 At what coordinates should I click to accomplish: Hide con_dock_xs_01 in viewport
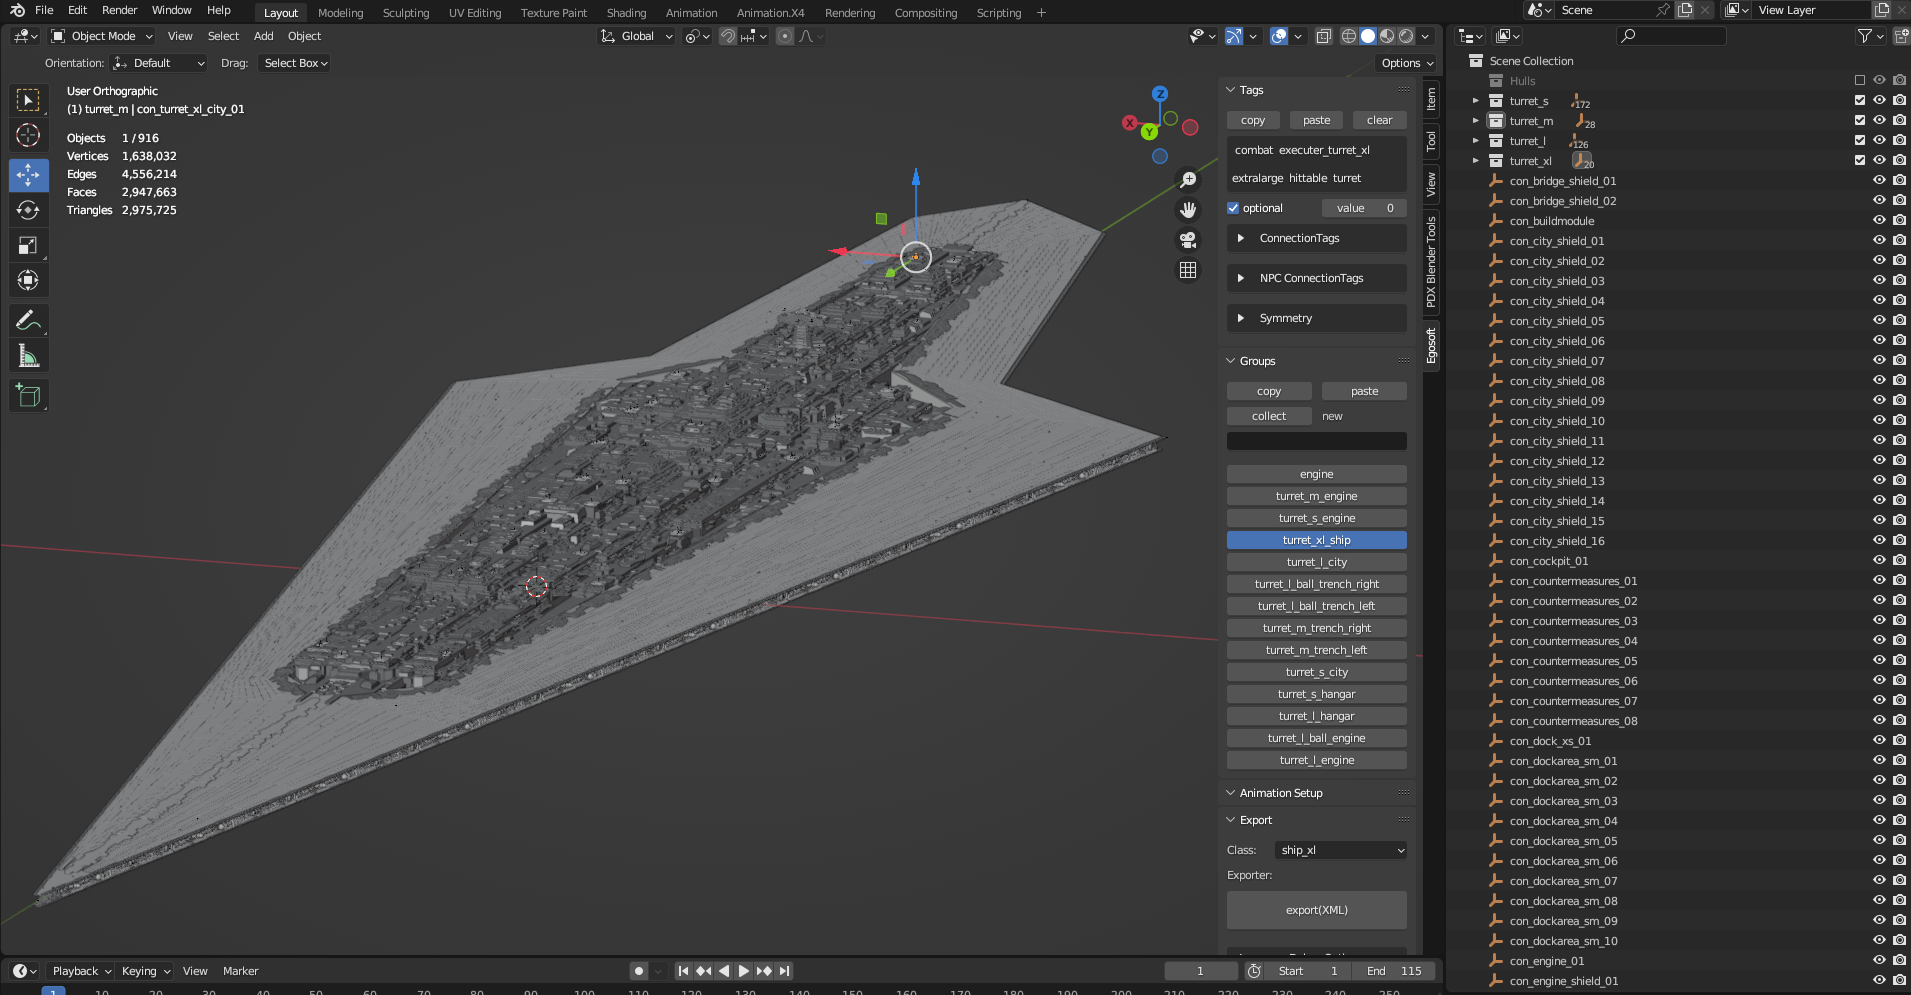1879,740
